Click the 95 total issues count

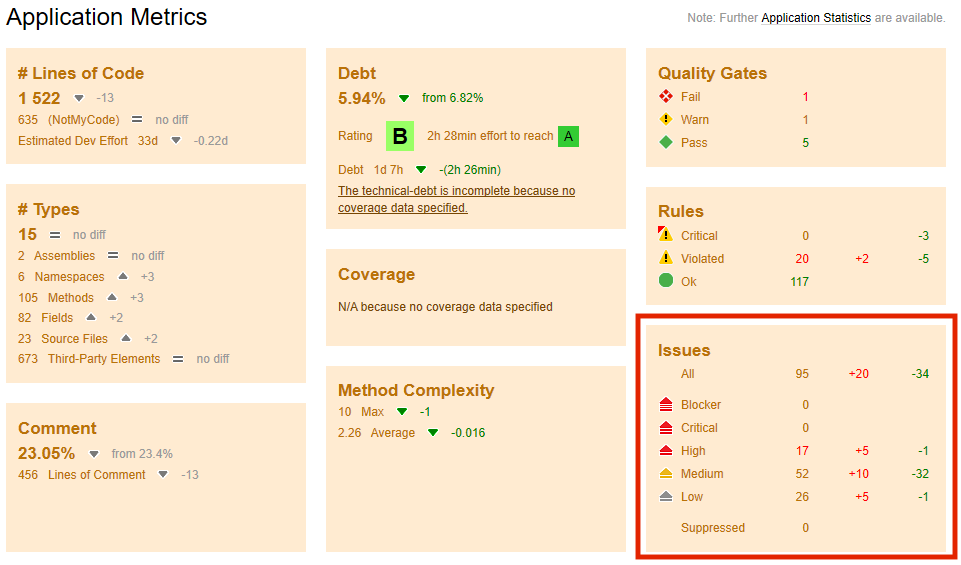(x=802, y=374)
